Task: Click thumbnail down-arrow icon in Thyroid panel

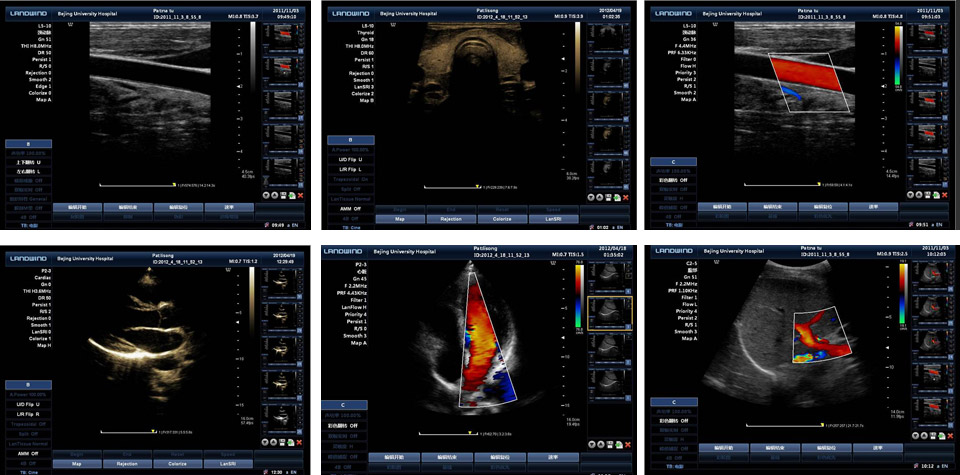Action: (x=591, y=197)
